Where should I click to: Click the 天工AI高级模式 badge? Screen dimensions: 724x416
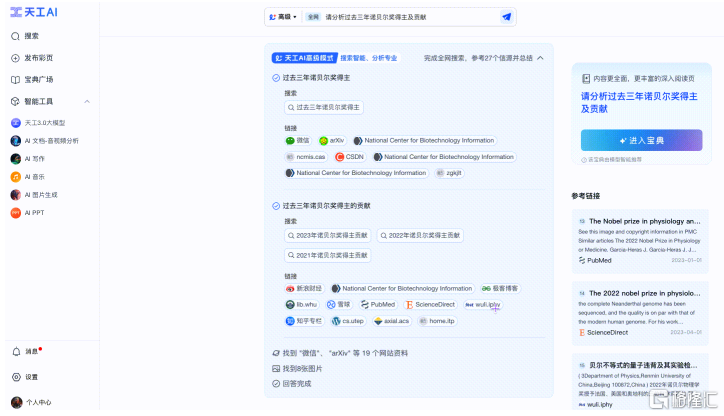point(304,58)
